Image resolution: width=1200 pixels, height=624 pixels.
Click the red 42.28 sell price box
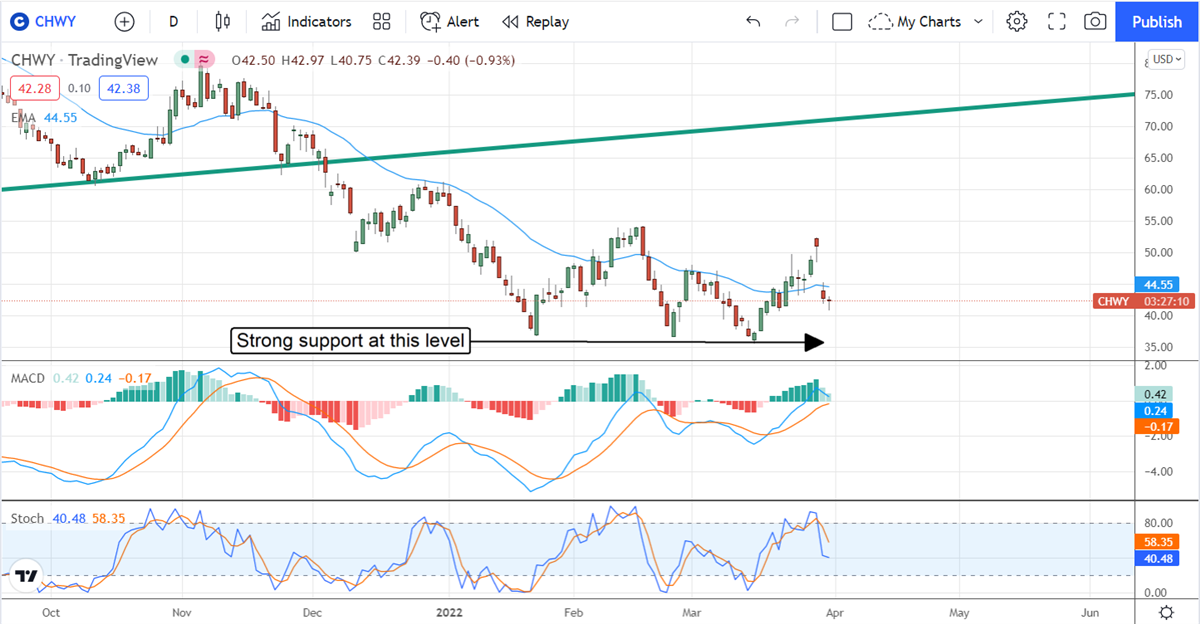pyautogui.click(x=34, y=89)
